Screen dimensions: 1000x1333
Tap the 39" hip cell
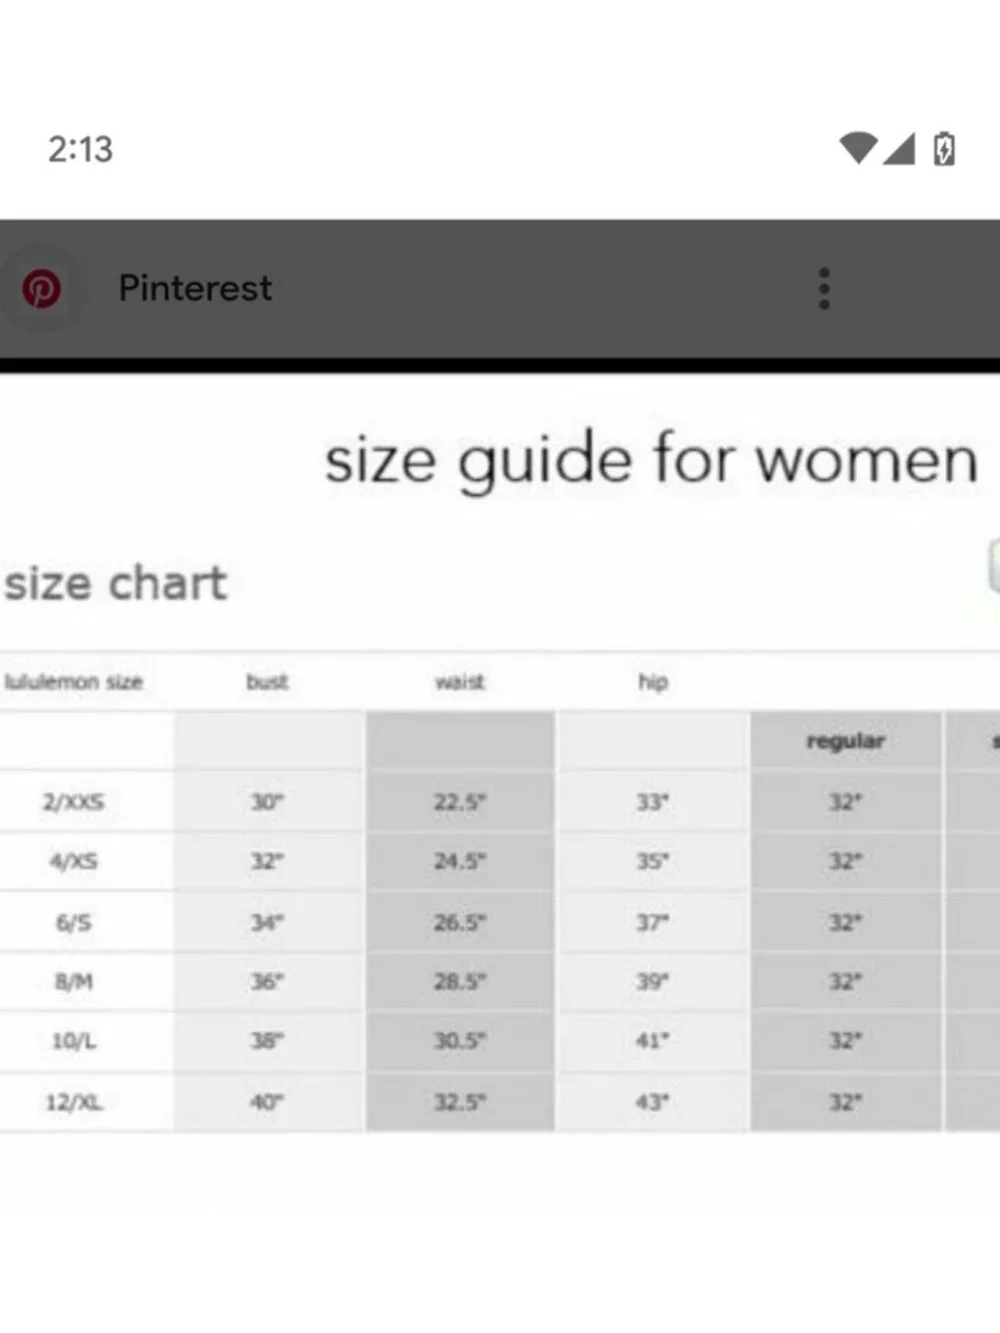tap(653, 982)
